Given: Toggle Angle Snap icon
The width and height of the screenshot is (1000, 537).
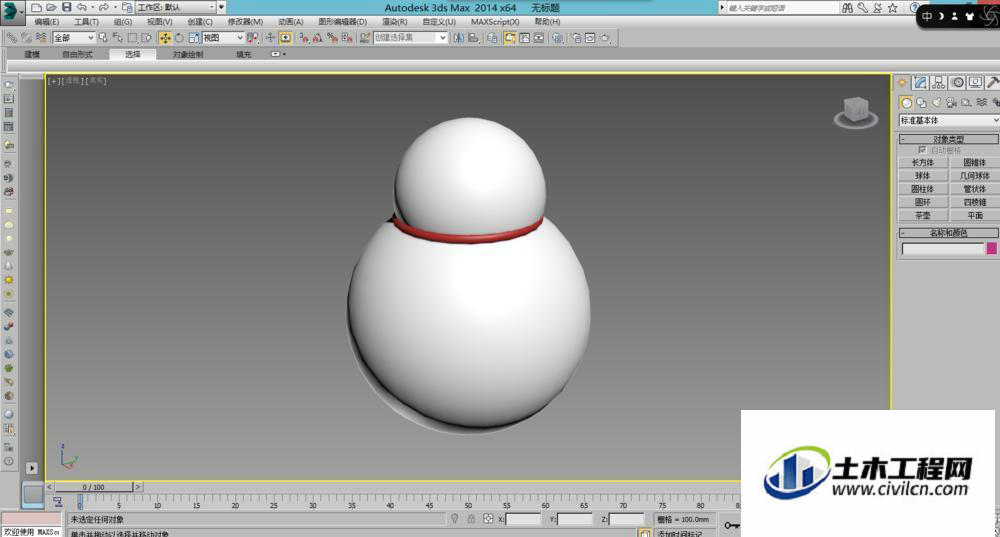Looking at the screenshot, I should pos(318,38).
